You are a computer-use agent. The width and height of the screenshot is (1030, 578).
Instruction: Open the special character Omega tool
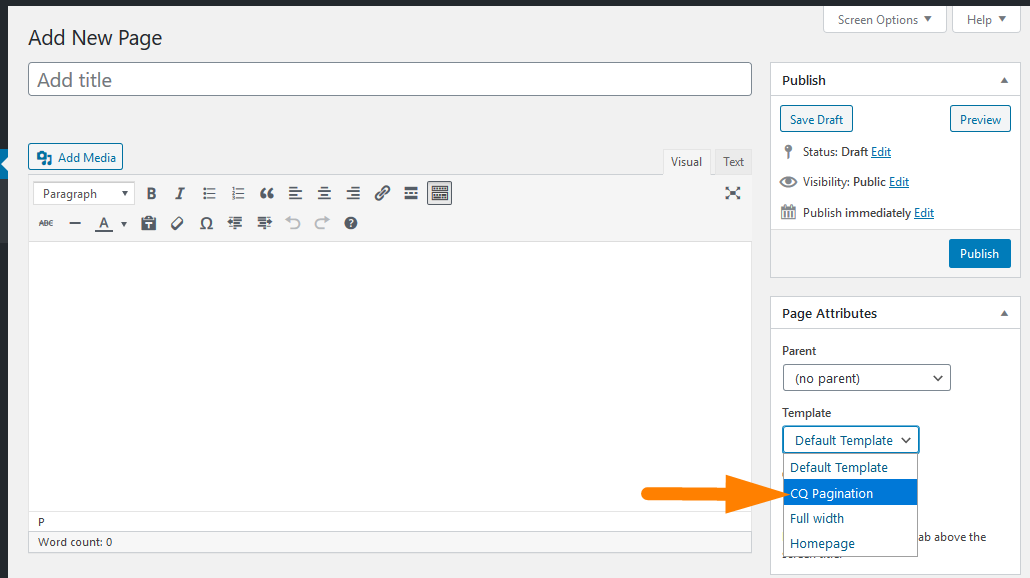(x=206, y=223)
